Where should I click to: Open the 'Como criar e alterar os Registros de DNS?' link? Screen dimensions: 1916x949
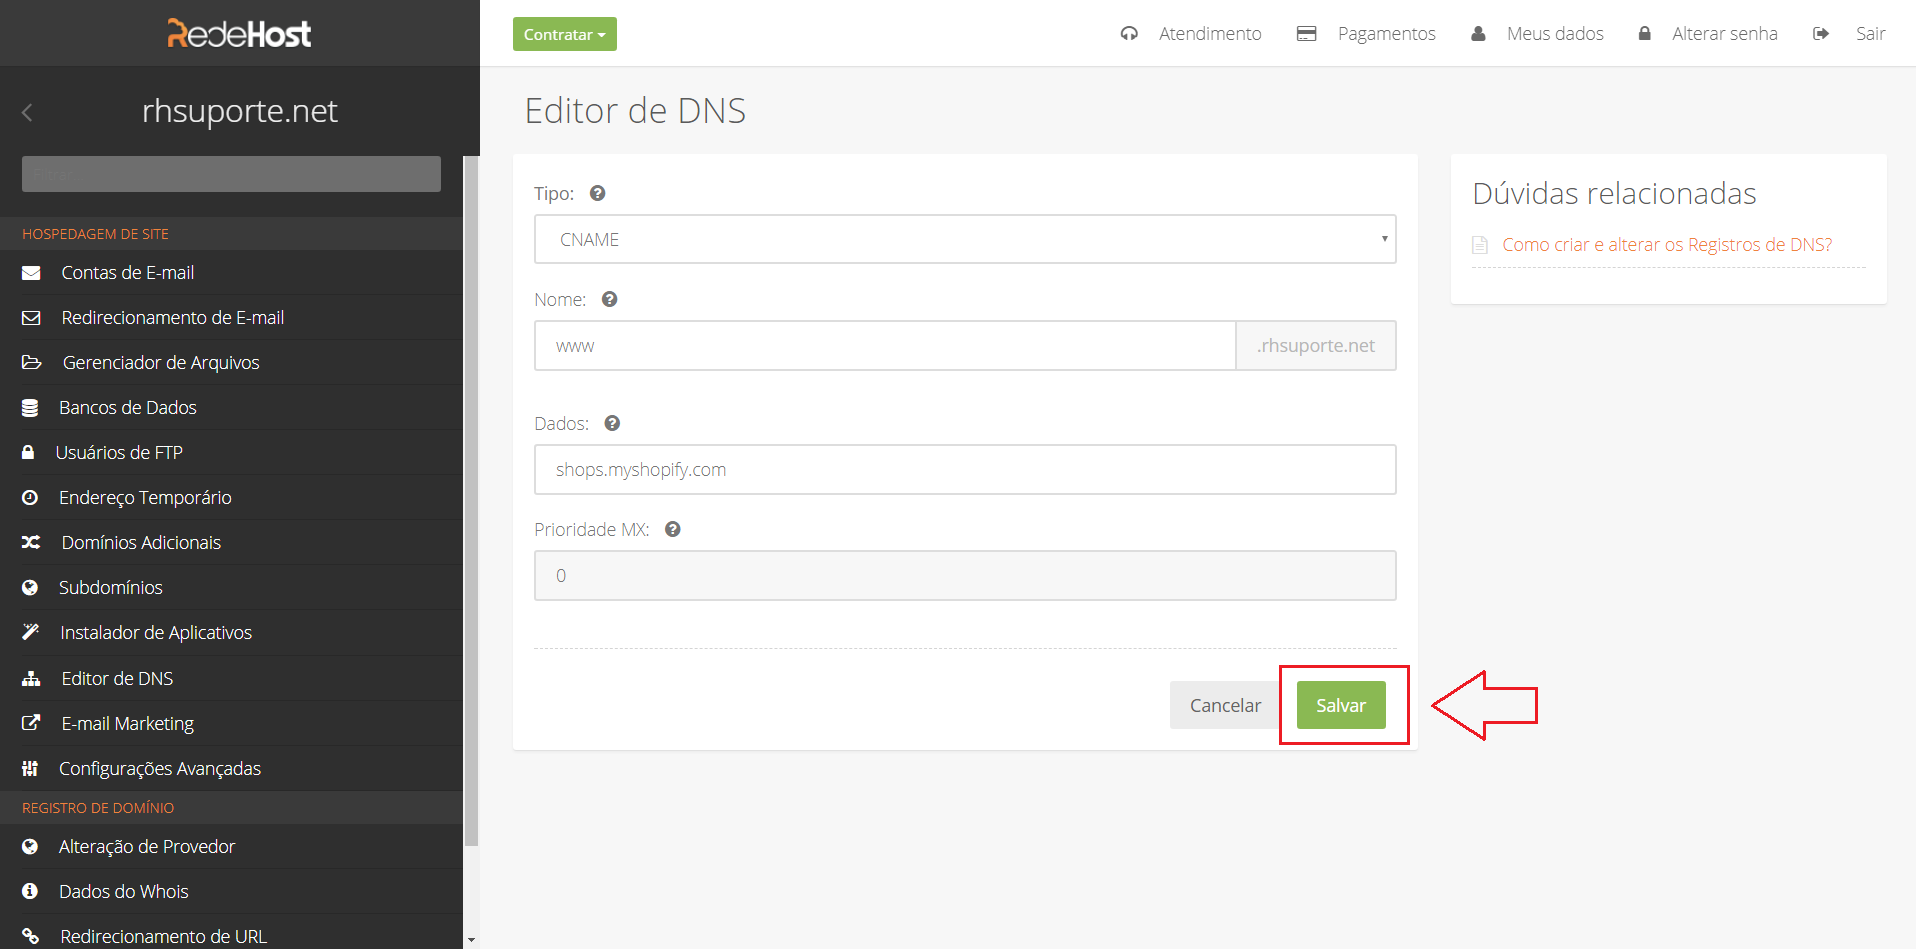click(1666, 245)
